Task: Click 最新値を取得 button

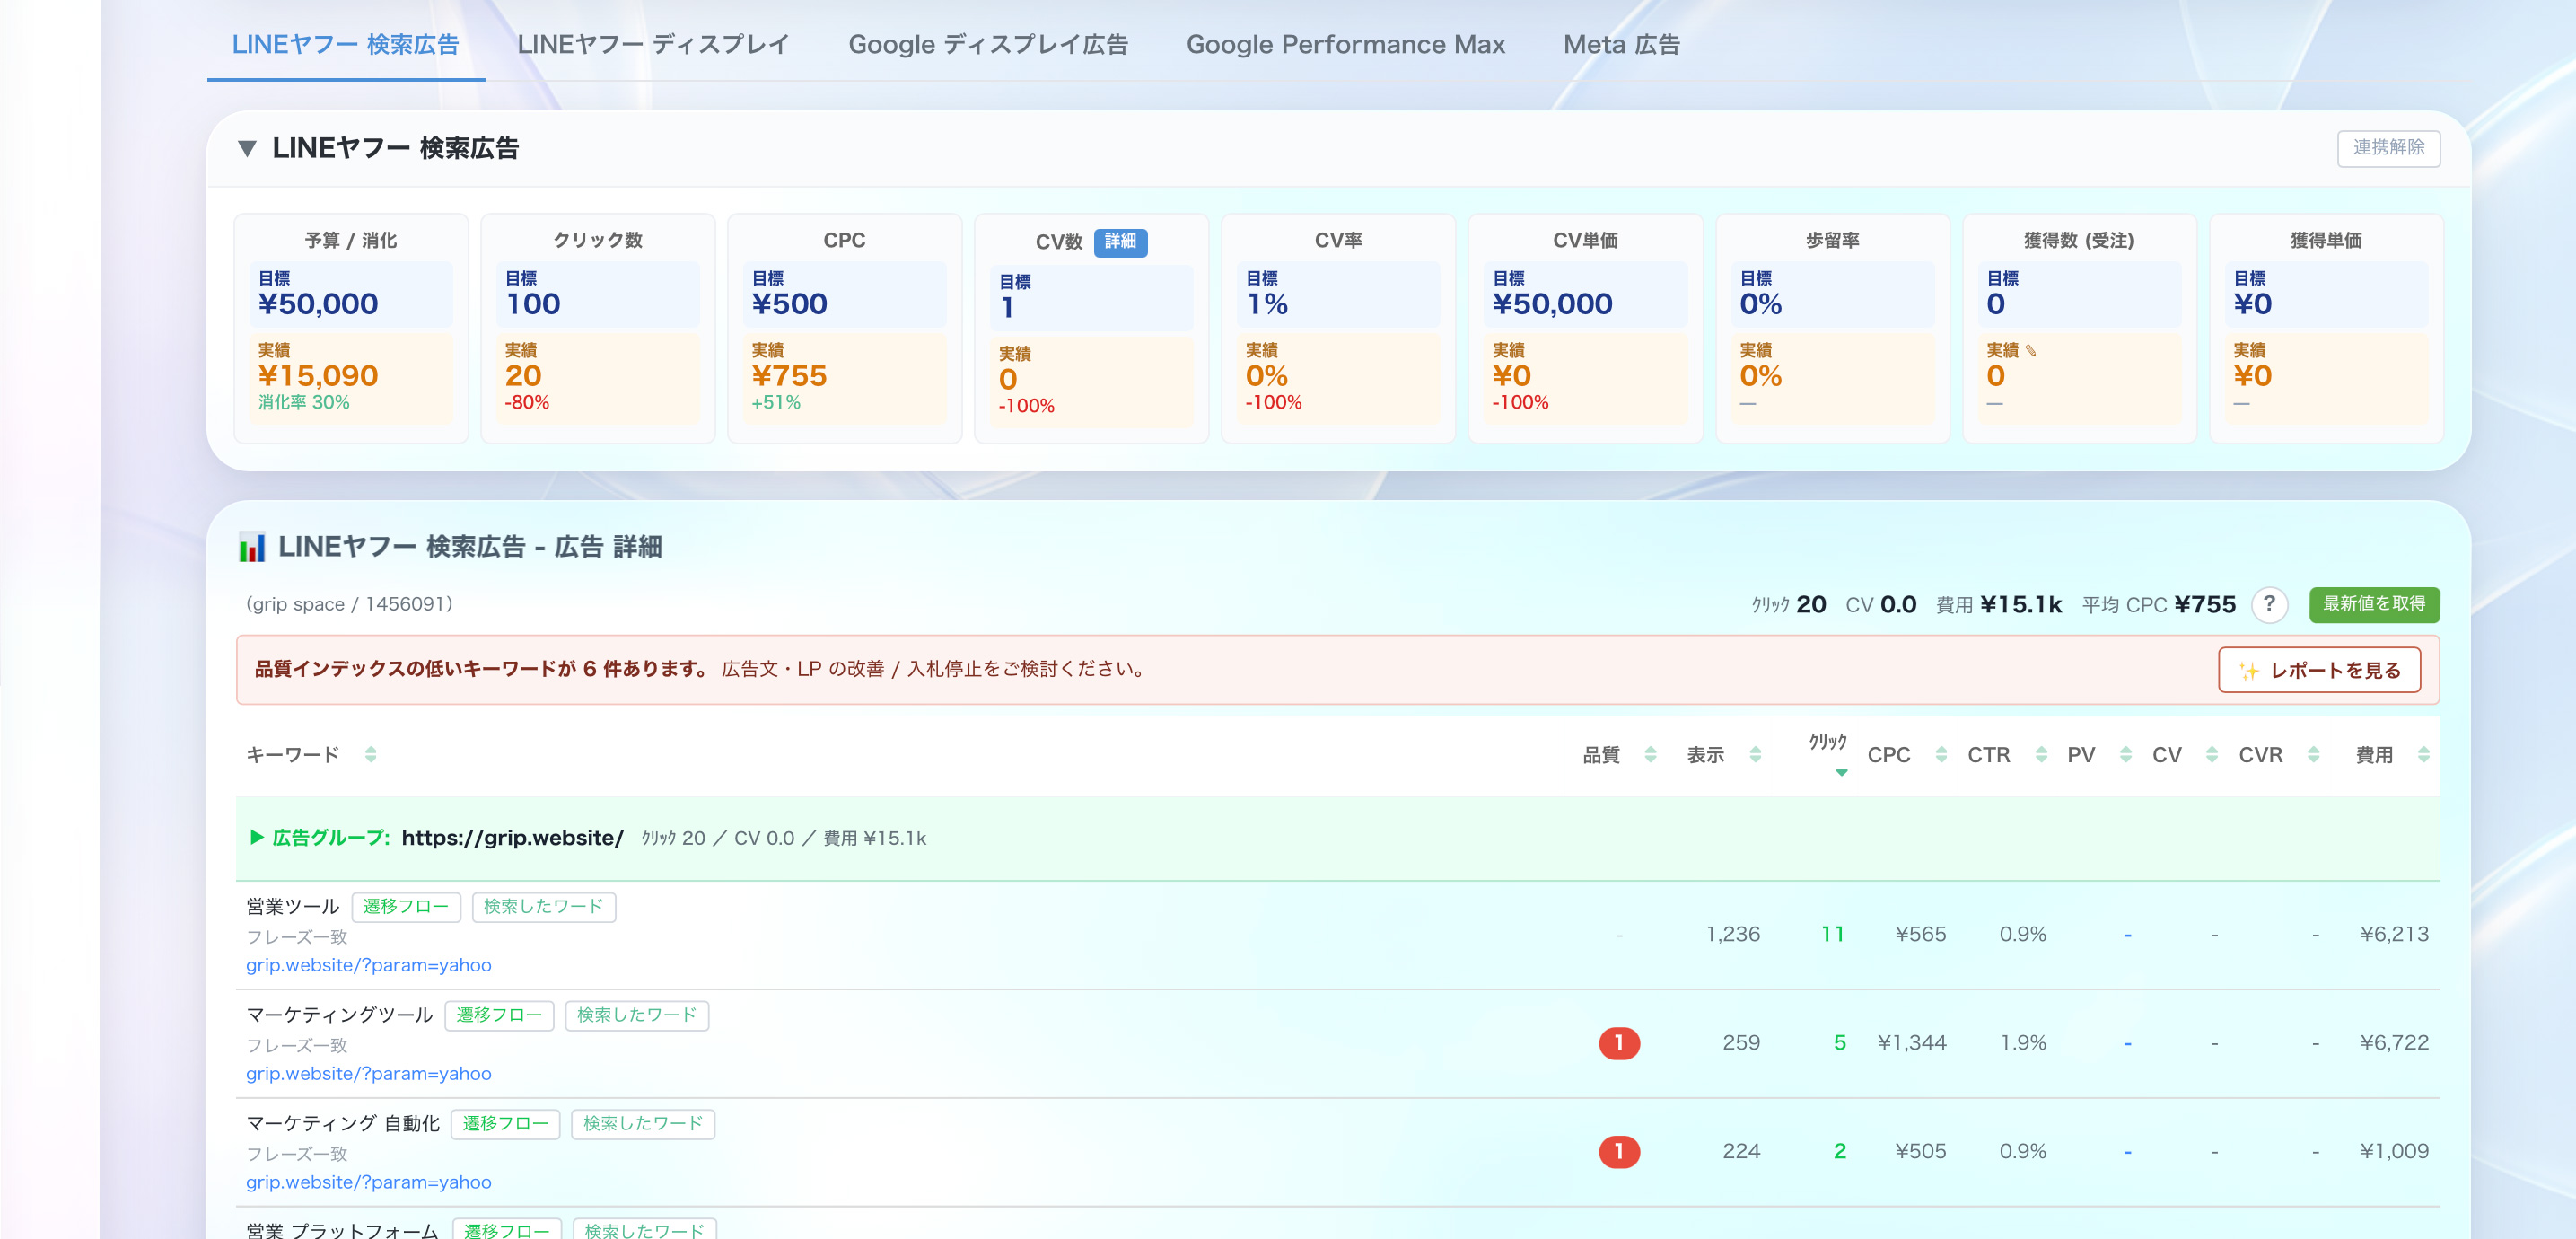Action: coord(2374,604)
